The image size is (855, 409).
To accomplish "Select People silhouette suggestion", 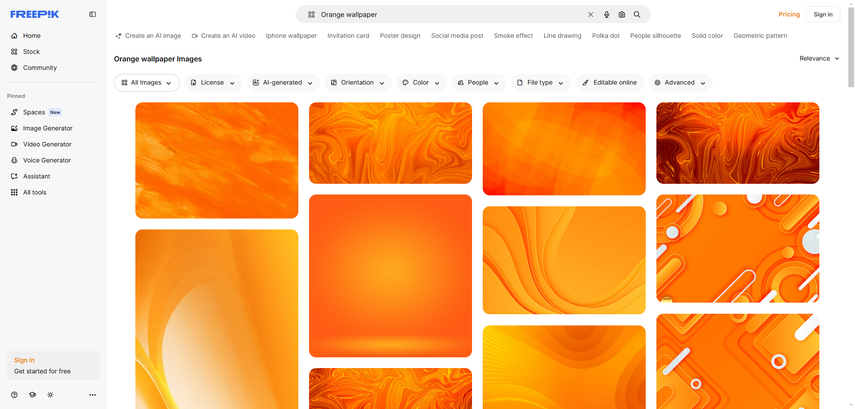I will pyautogui.click(x=655, y=35).
